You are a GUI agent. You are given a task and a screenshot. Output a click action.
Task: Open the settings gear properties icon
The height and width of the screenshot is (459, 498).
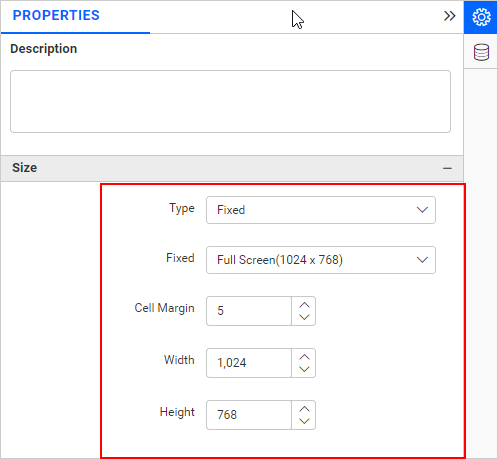tap(481, 17)
